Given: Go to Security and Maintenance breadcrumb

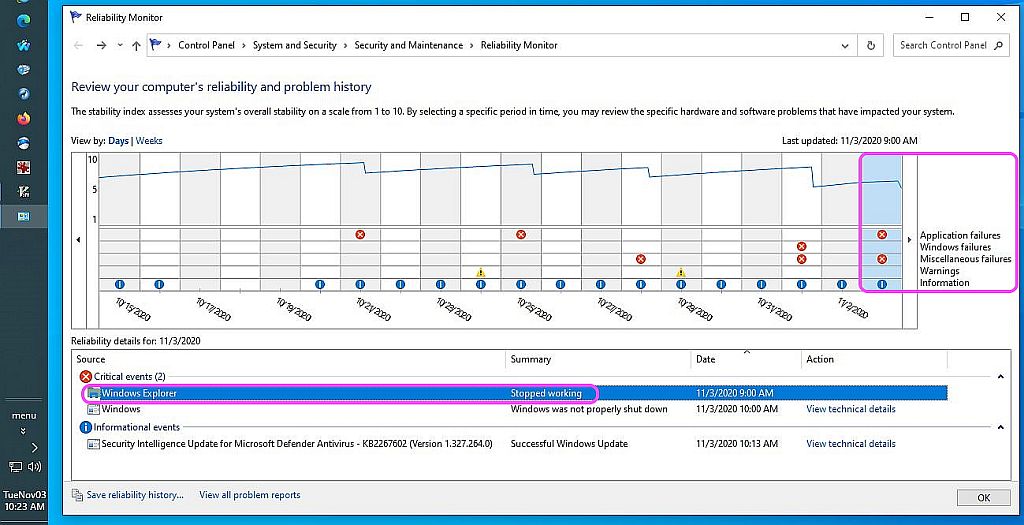Looking at the screenshot, I should pos(409,45).
